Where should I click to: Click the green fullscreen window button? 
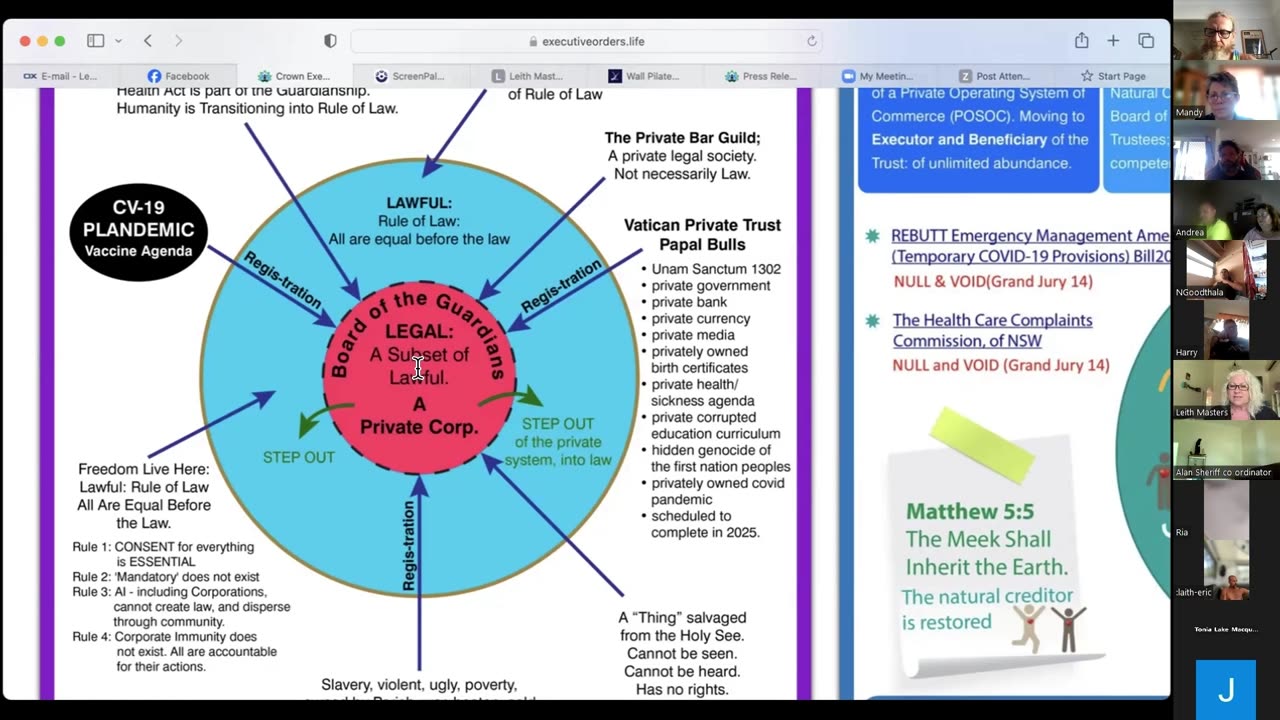tap(60, 41)
